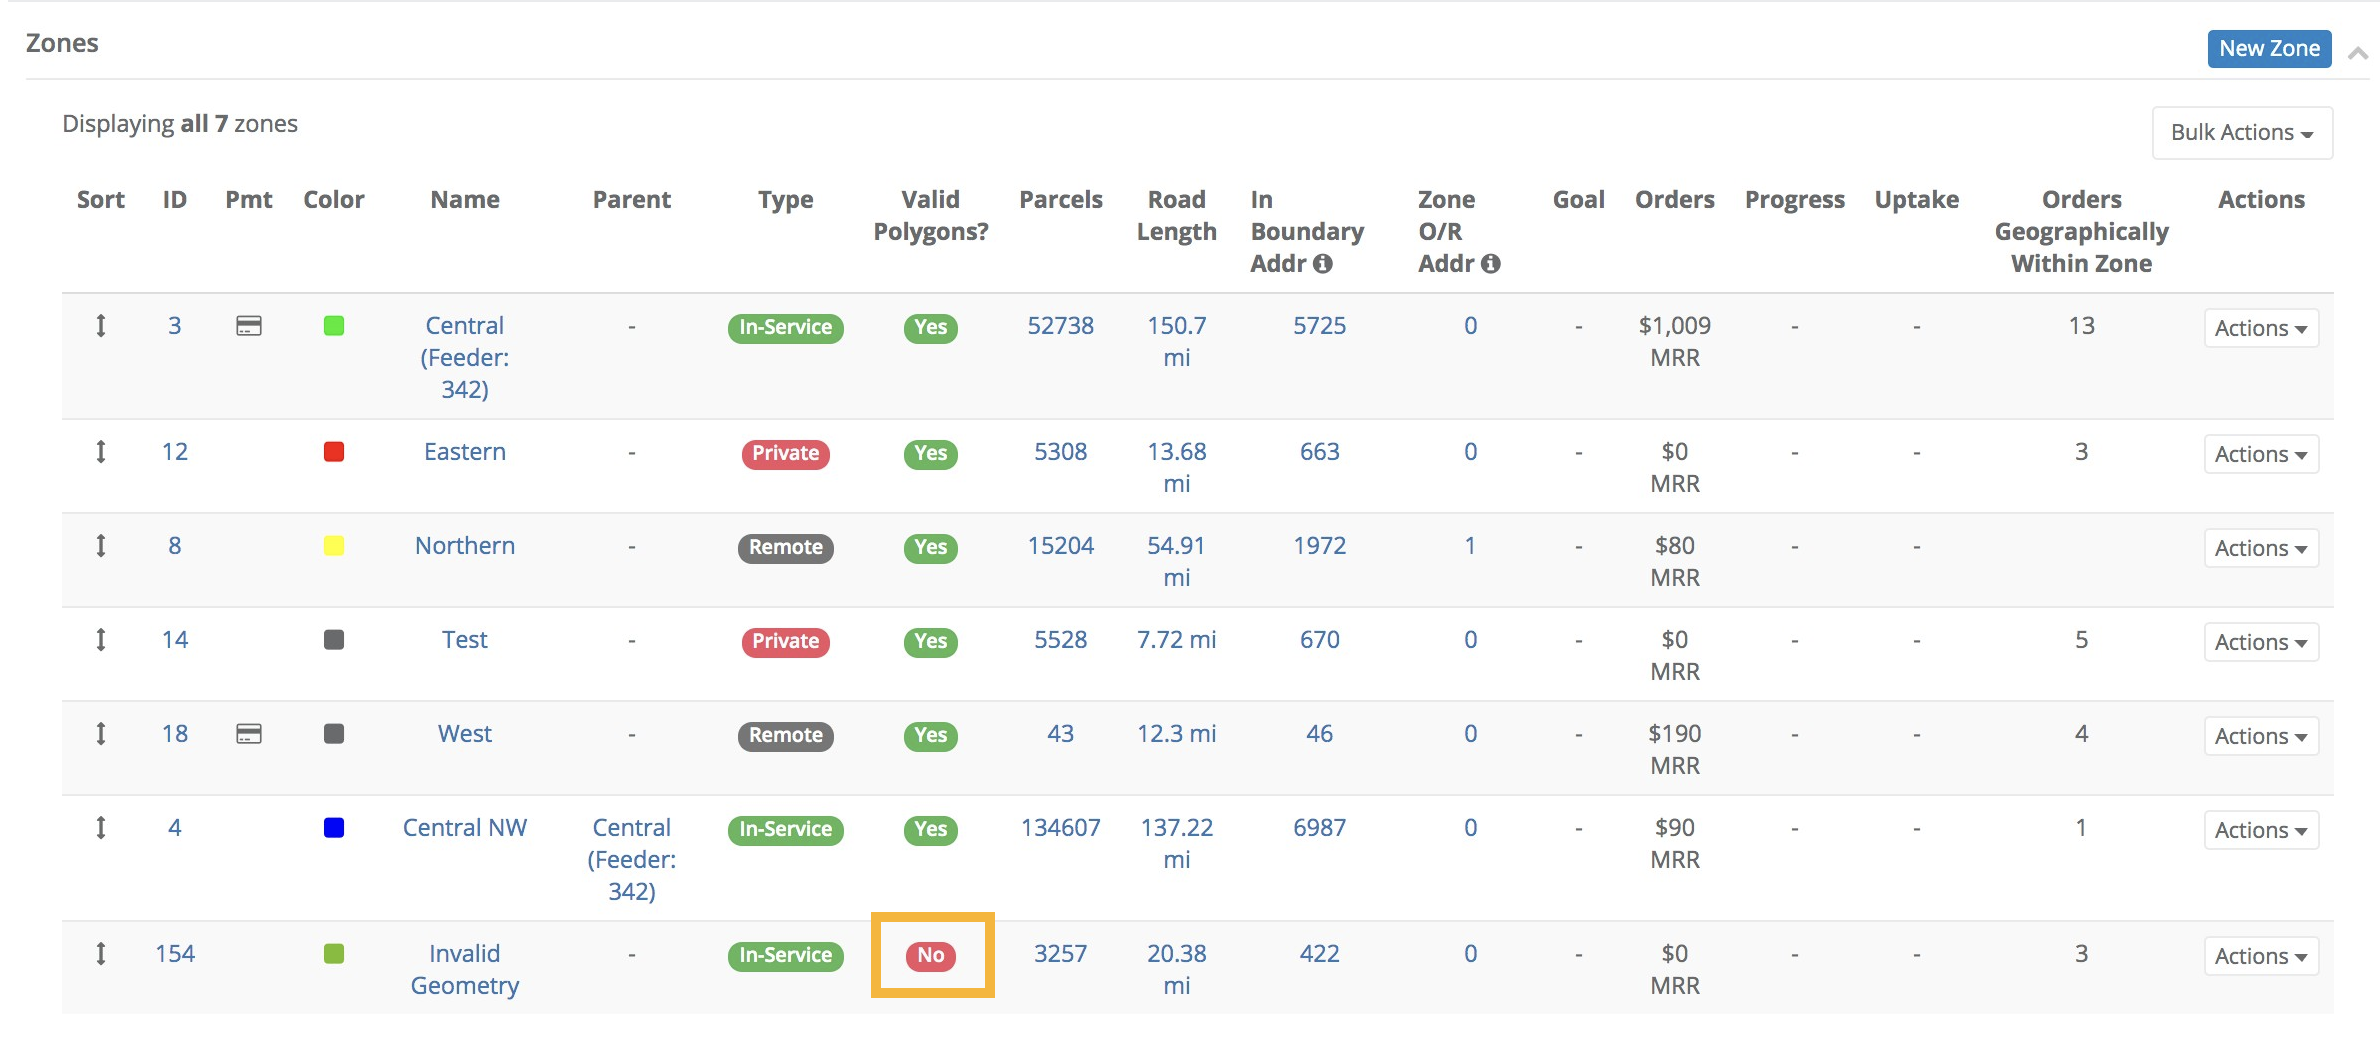Click the sort handle for Central zone
Viewport: 2380px width, 1044px height.
100,326
